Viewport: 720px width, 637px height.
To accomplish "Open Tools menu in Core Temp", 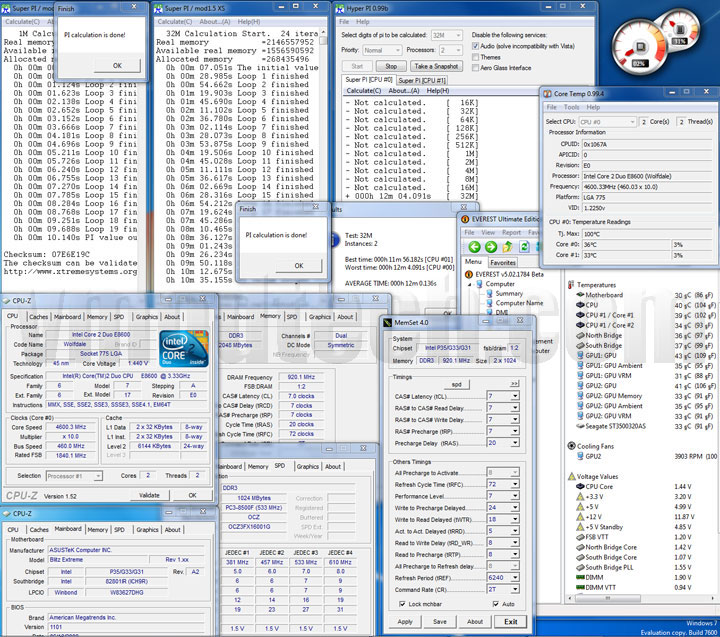I will tap(571, 107).
